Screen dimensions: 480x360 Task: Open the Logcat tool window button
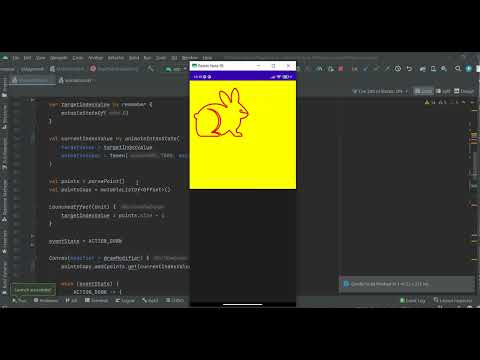tap(125, 300)
